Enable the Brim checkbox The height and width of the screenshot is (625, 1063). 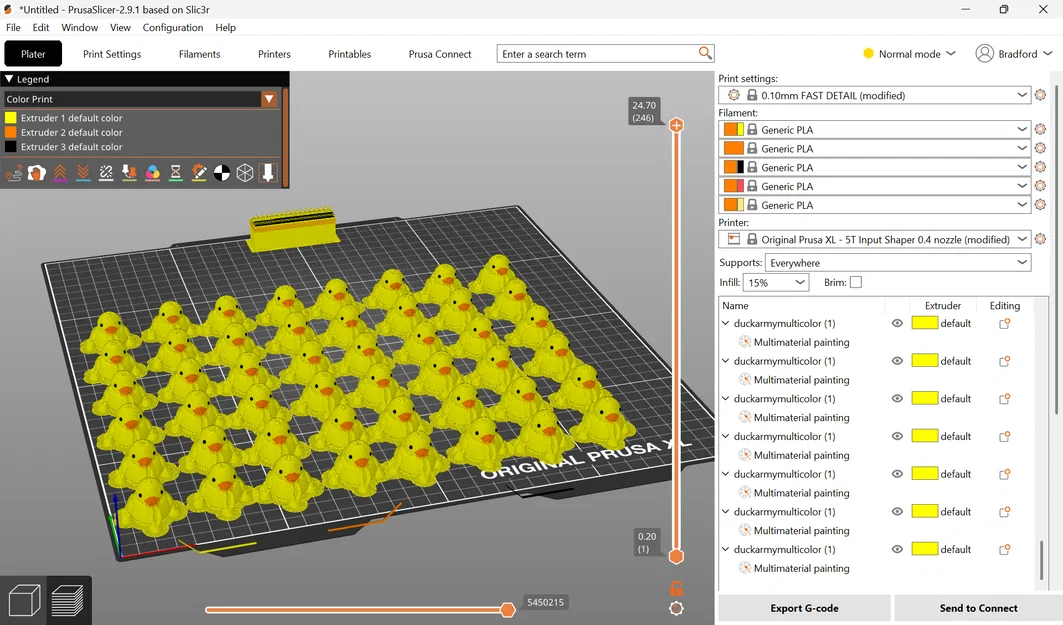click(856, 282)
